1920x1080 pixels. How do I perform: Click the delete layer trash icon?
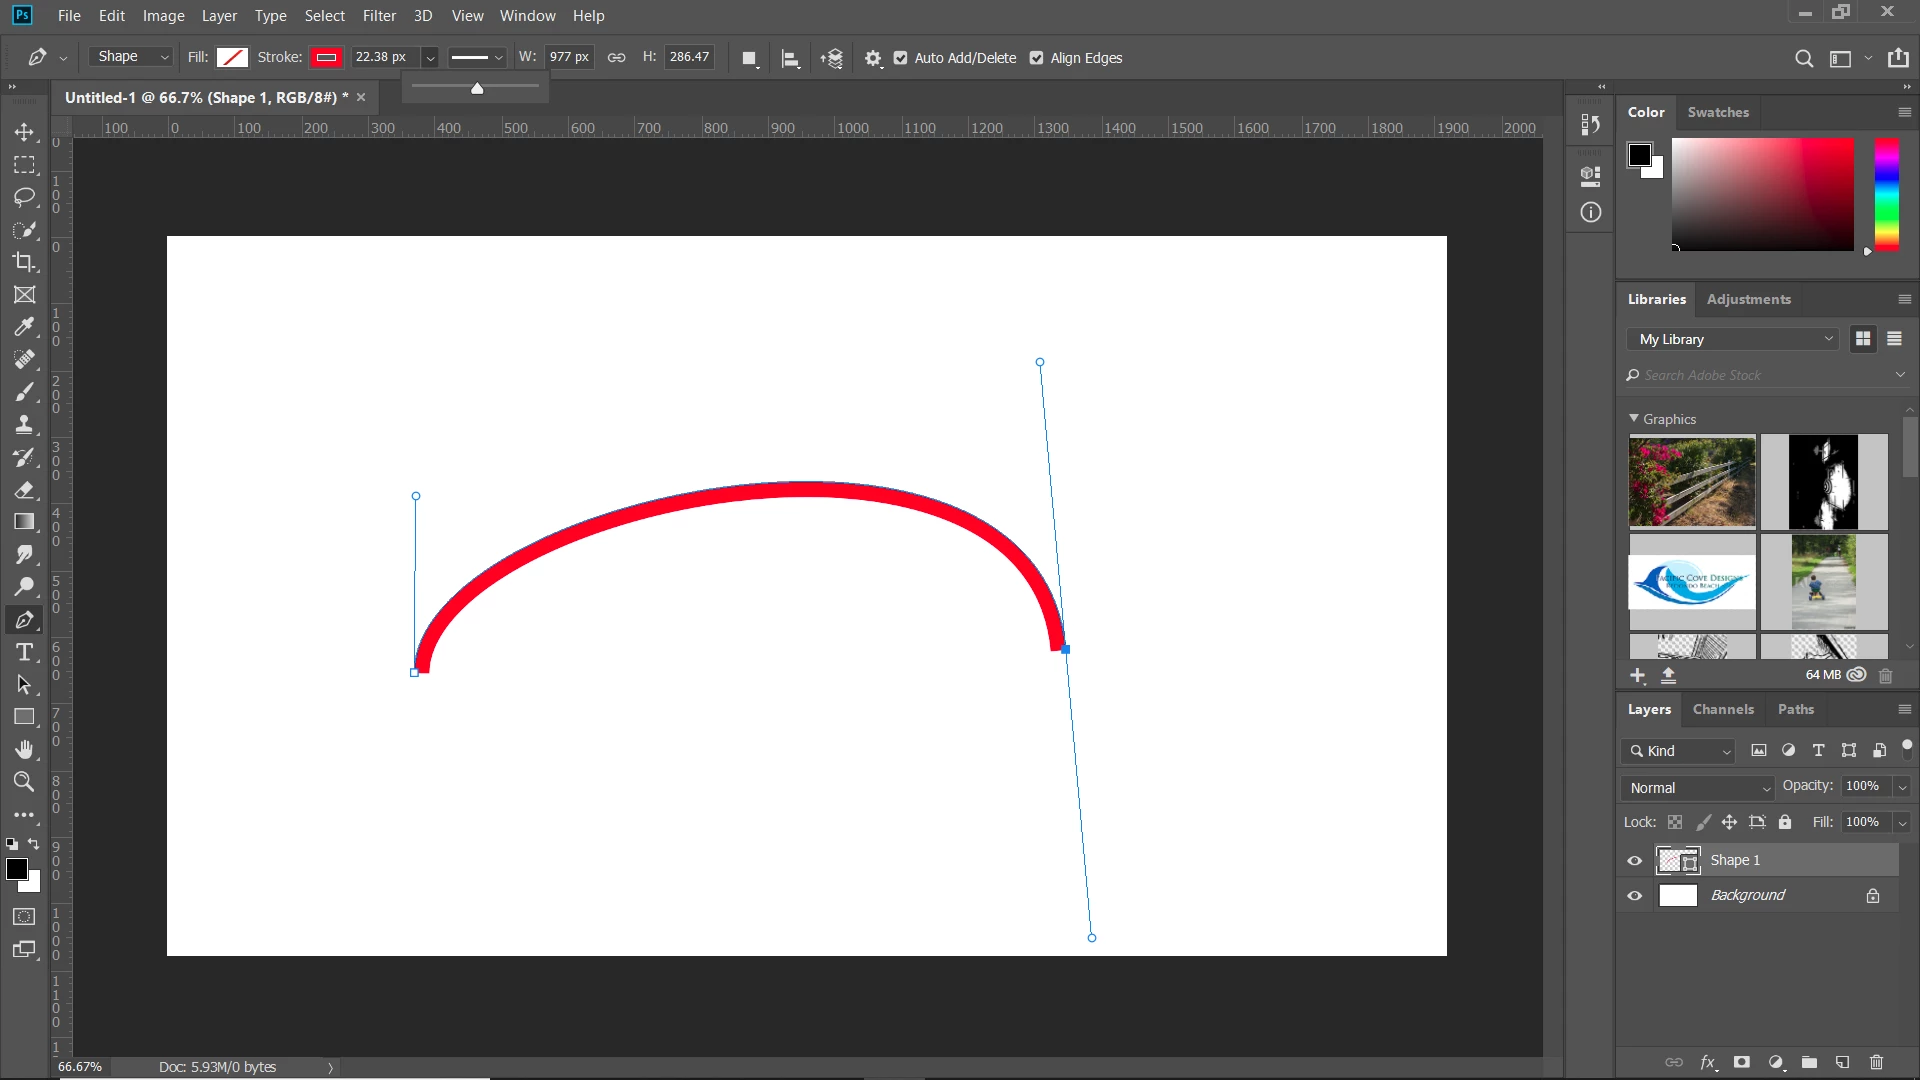click(x=1876, y=1062)
